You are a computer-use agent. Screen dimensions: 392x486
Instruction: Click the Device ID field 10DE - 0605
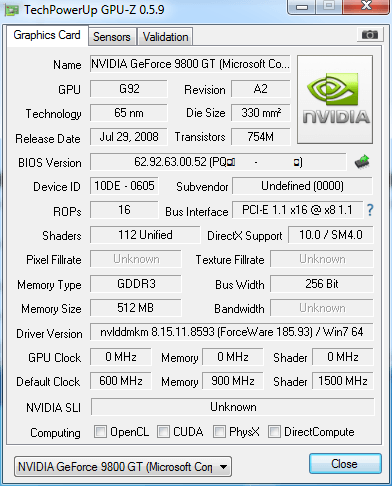pos(124,186)
